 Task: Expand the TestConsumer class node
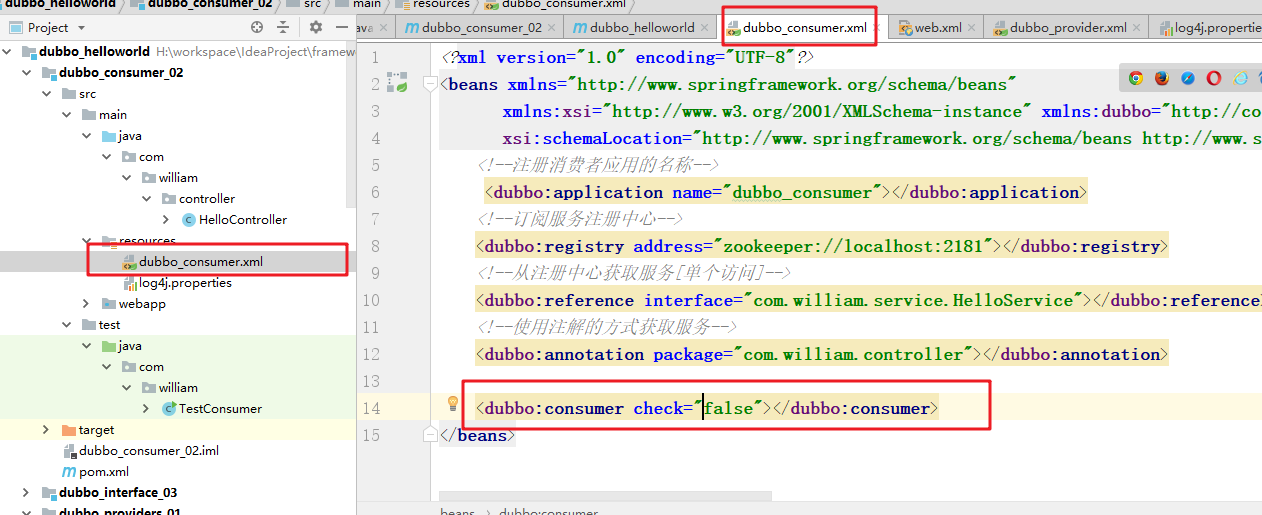point(146,409)
